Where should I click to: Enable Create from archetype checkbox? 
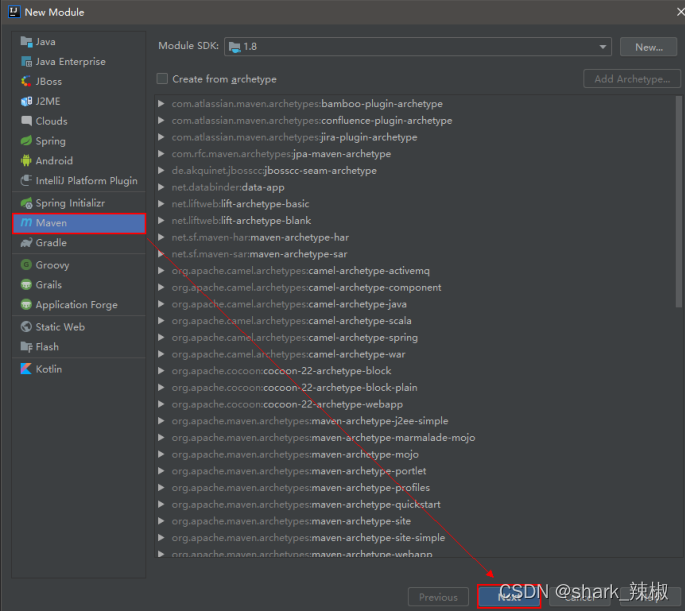pyautogui.click(x=162, y=79)
